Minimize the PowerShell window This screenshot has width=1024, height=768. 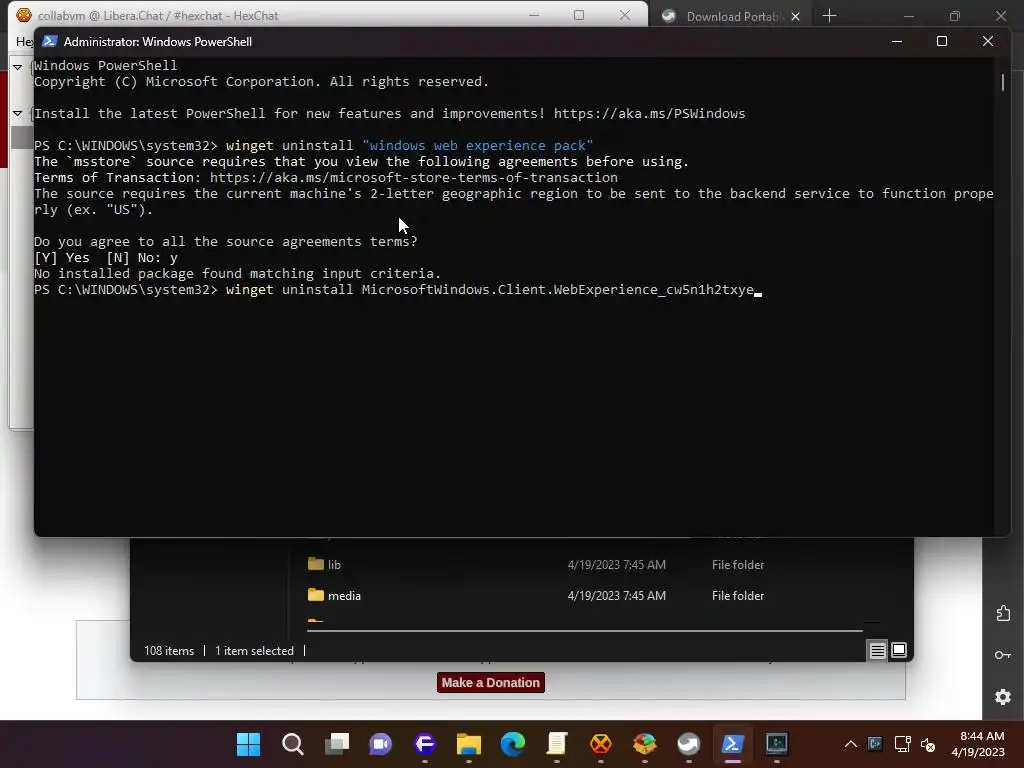point(897,41)
